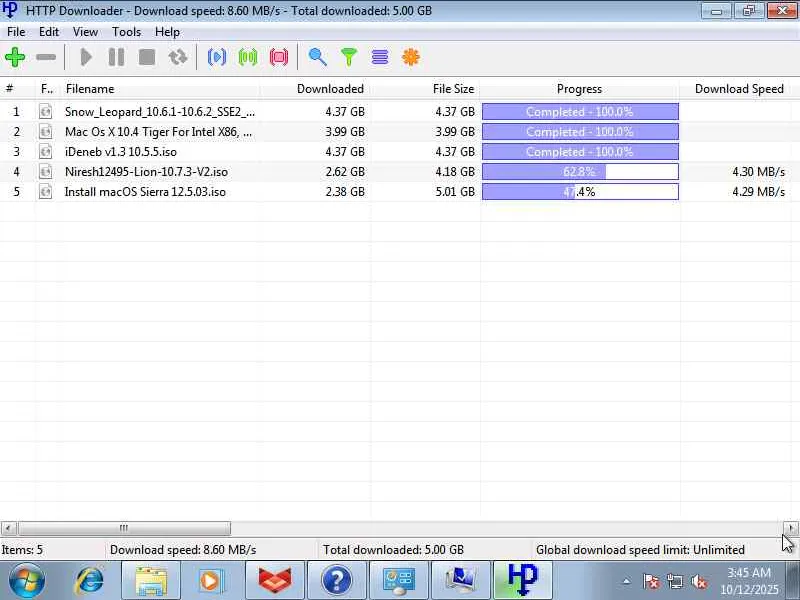Click the green Add URL plus icon
Viewport: 800px width, 600px height.
click(x=15, y=57)
